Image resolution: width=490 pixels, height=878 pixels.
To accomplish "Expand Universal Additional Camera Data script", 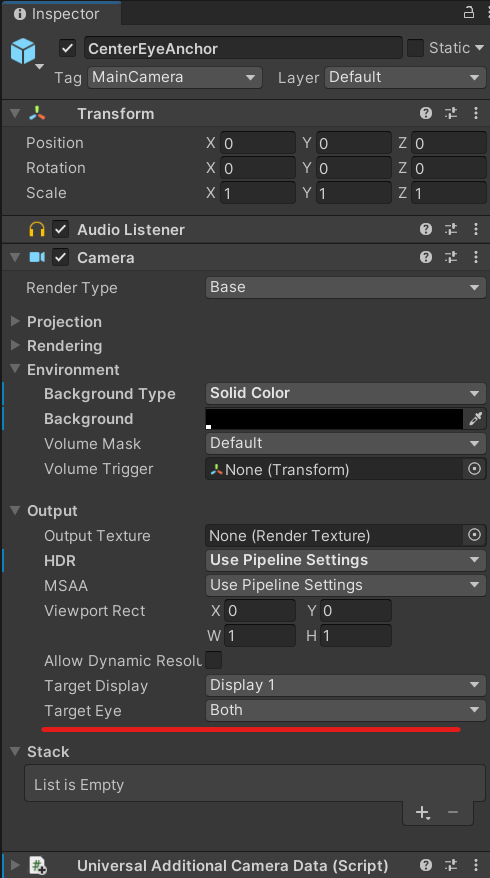I will pos(15,865).
